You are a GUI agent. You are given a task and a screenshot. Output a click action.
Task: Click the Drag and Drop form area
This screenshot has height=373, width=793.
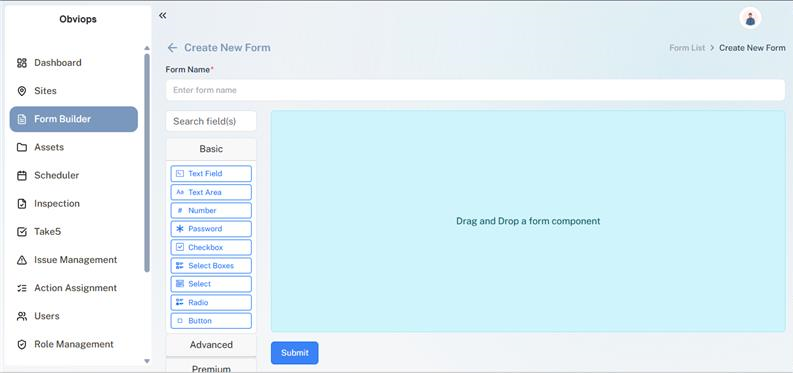pyautogui.click(x=528, y=221)
